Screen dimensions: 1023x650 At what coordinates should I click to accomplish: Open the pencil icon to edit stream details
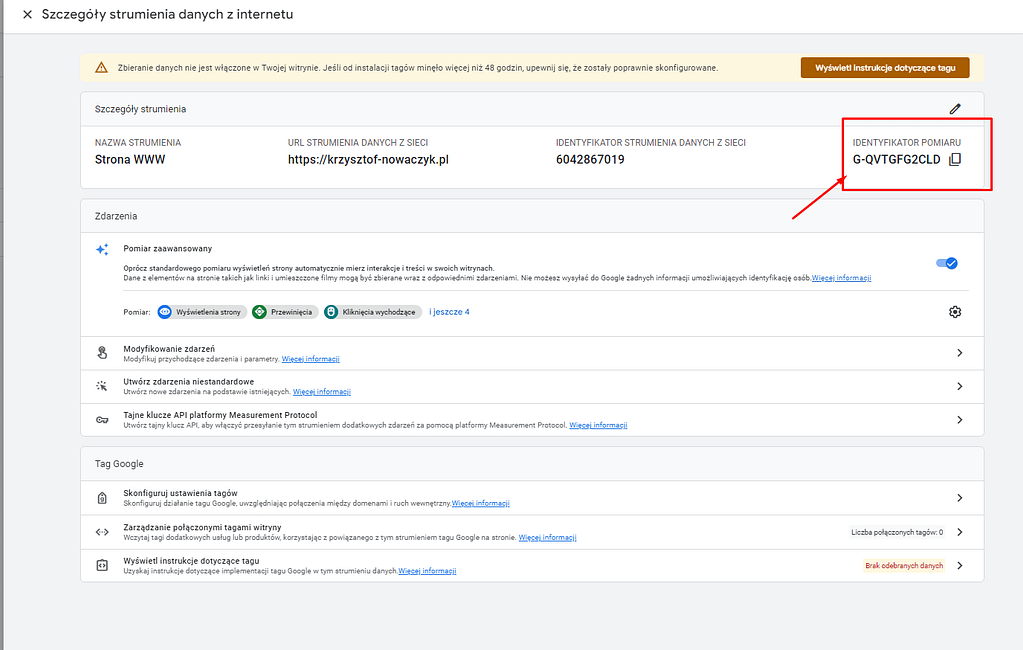point(955,107)
